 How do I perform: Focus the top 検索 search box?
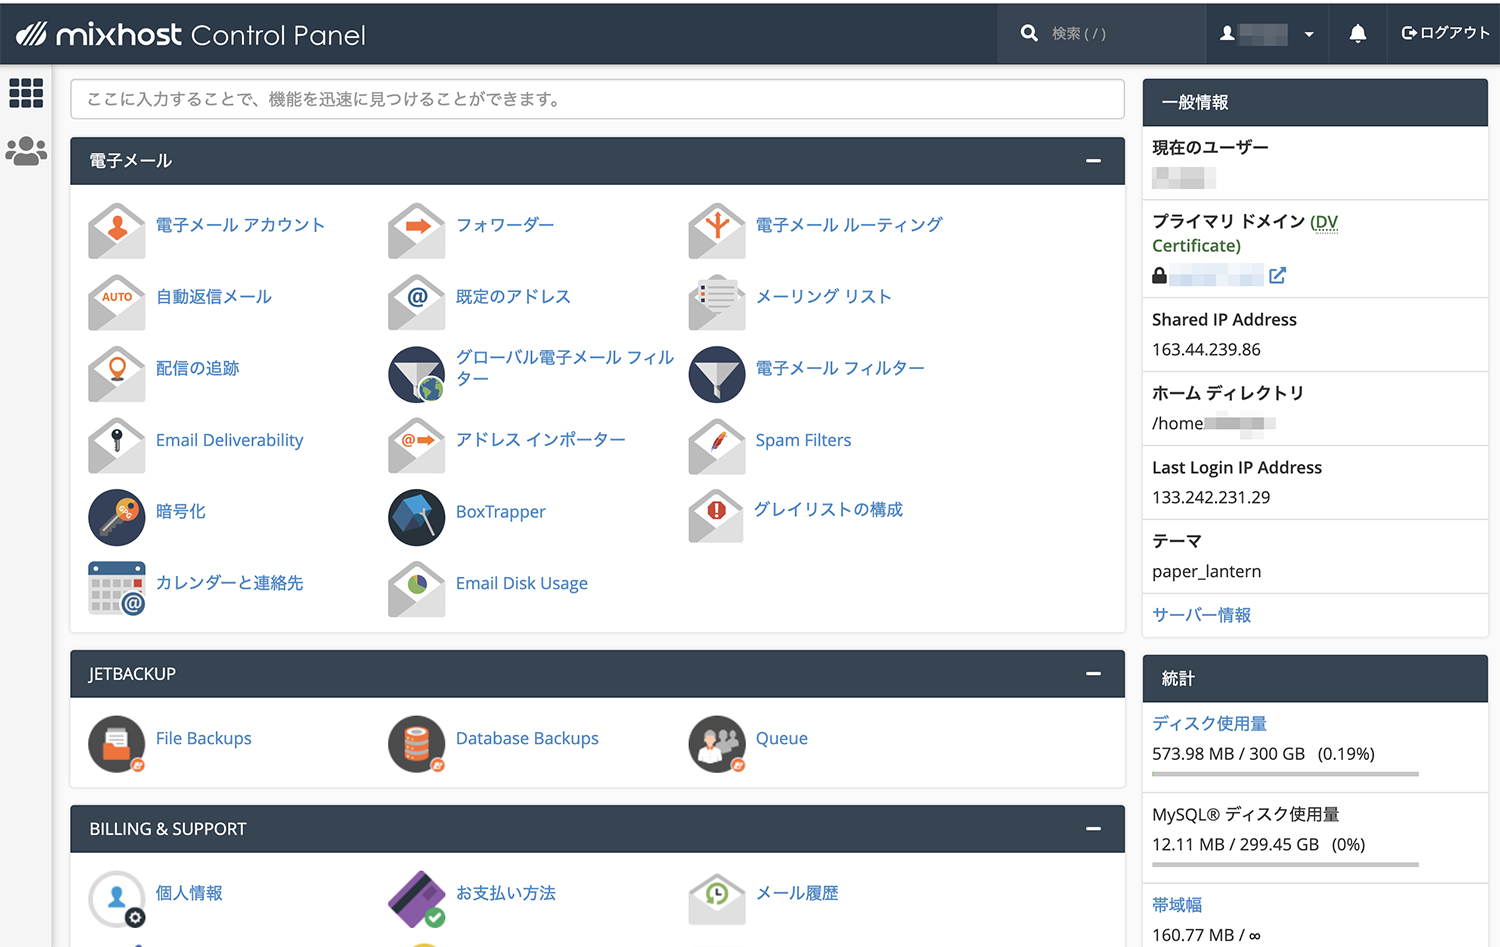point(1101,34)
